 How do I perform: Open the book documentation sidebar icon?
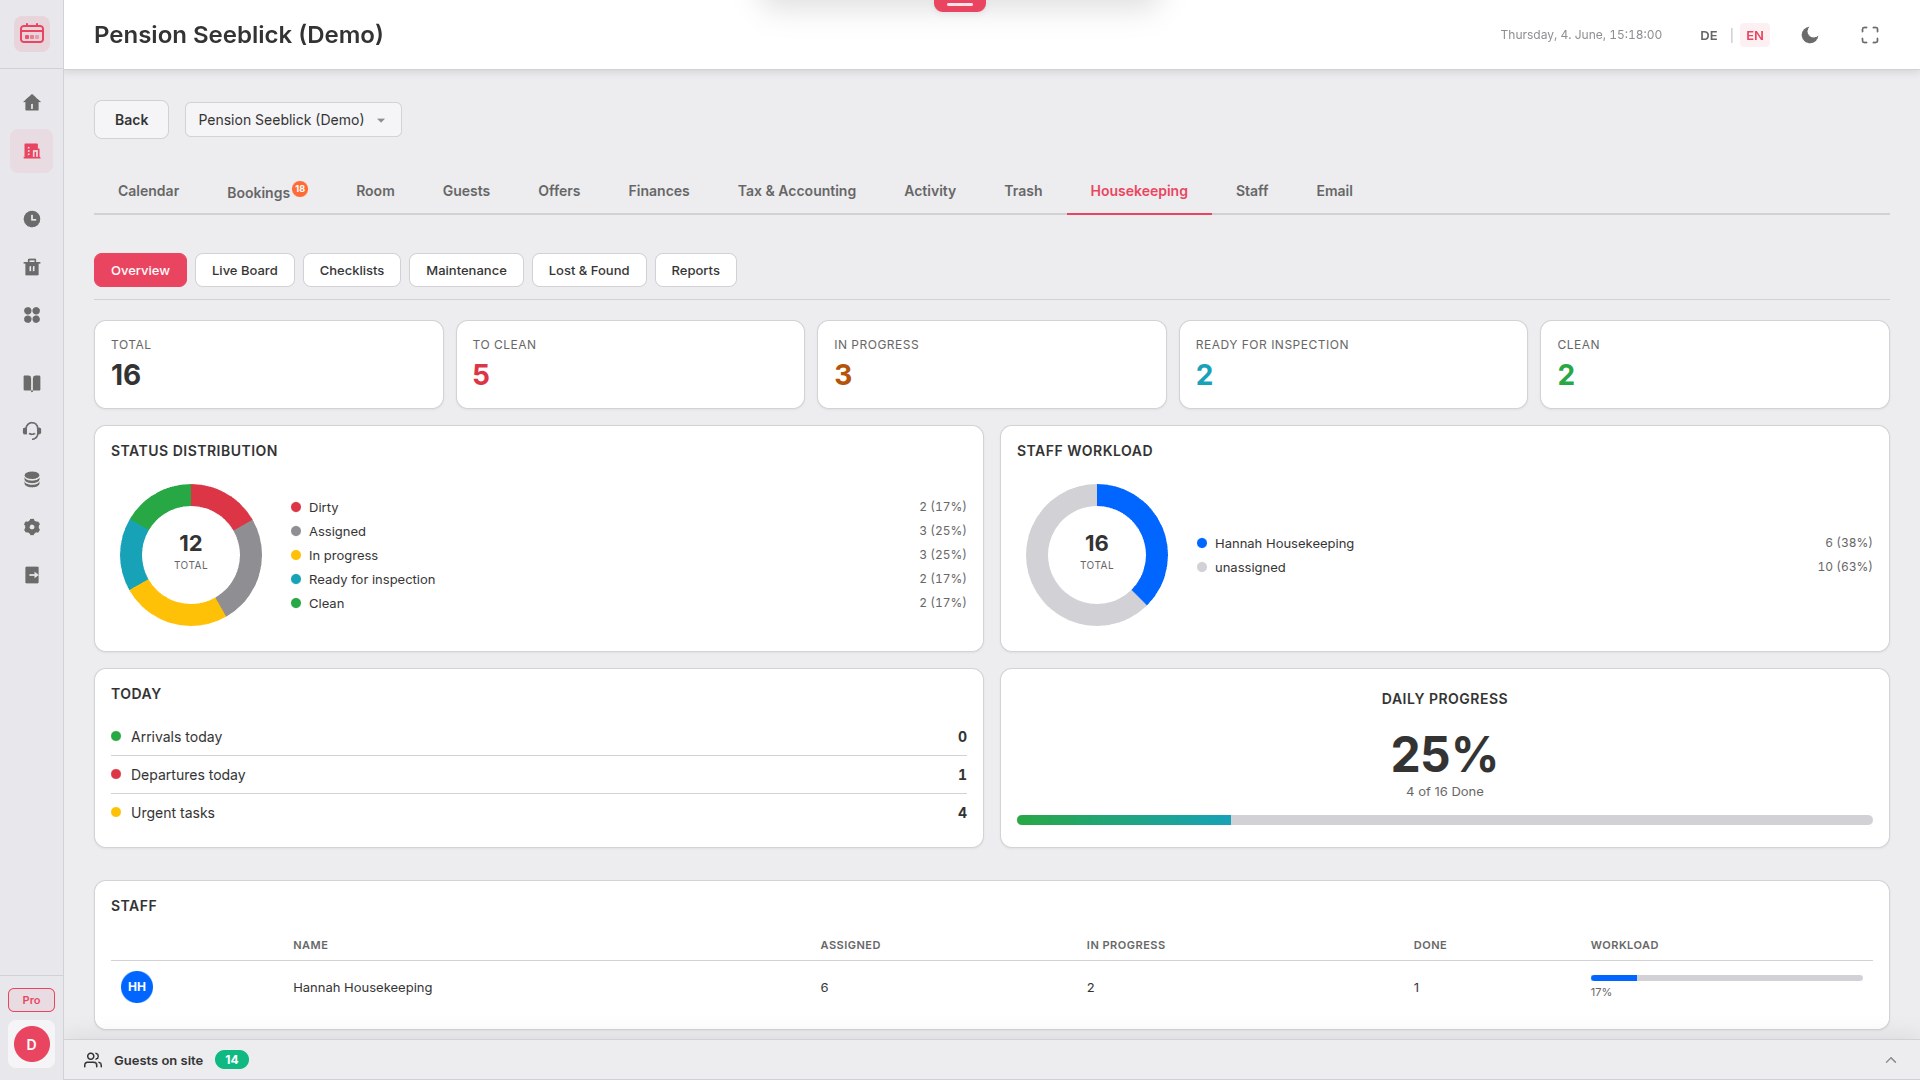tap(32, 383)
